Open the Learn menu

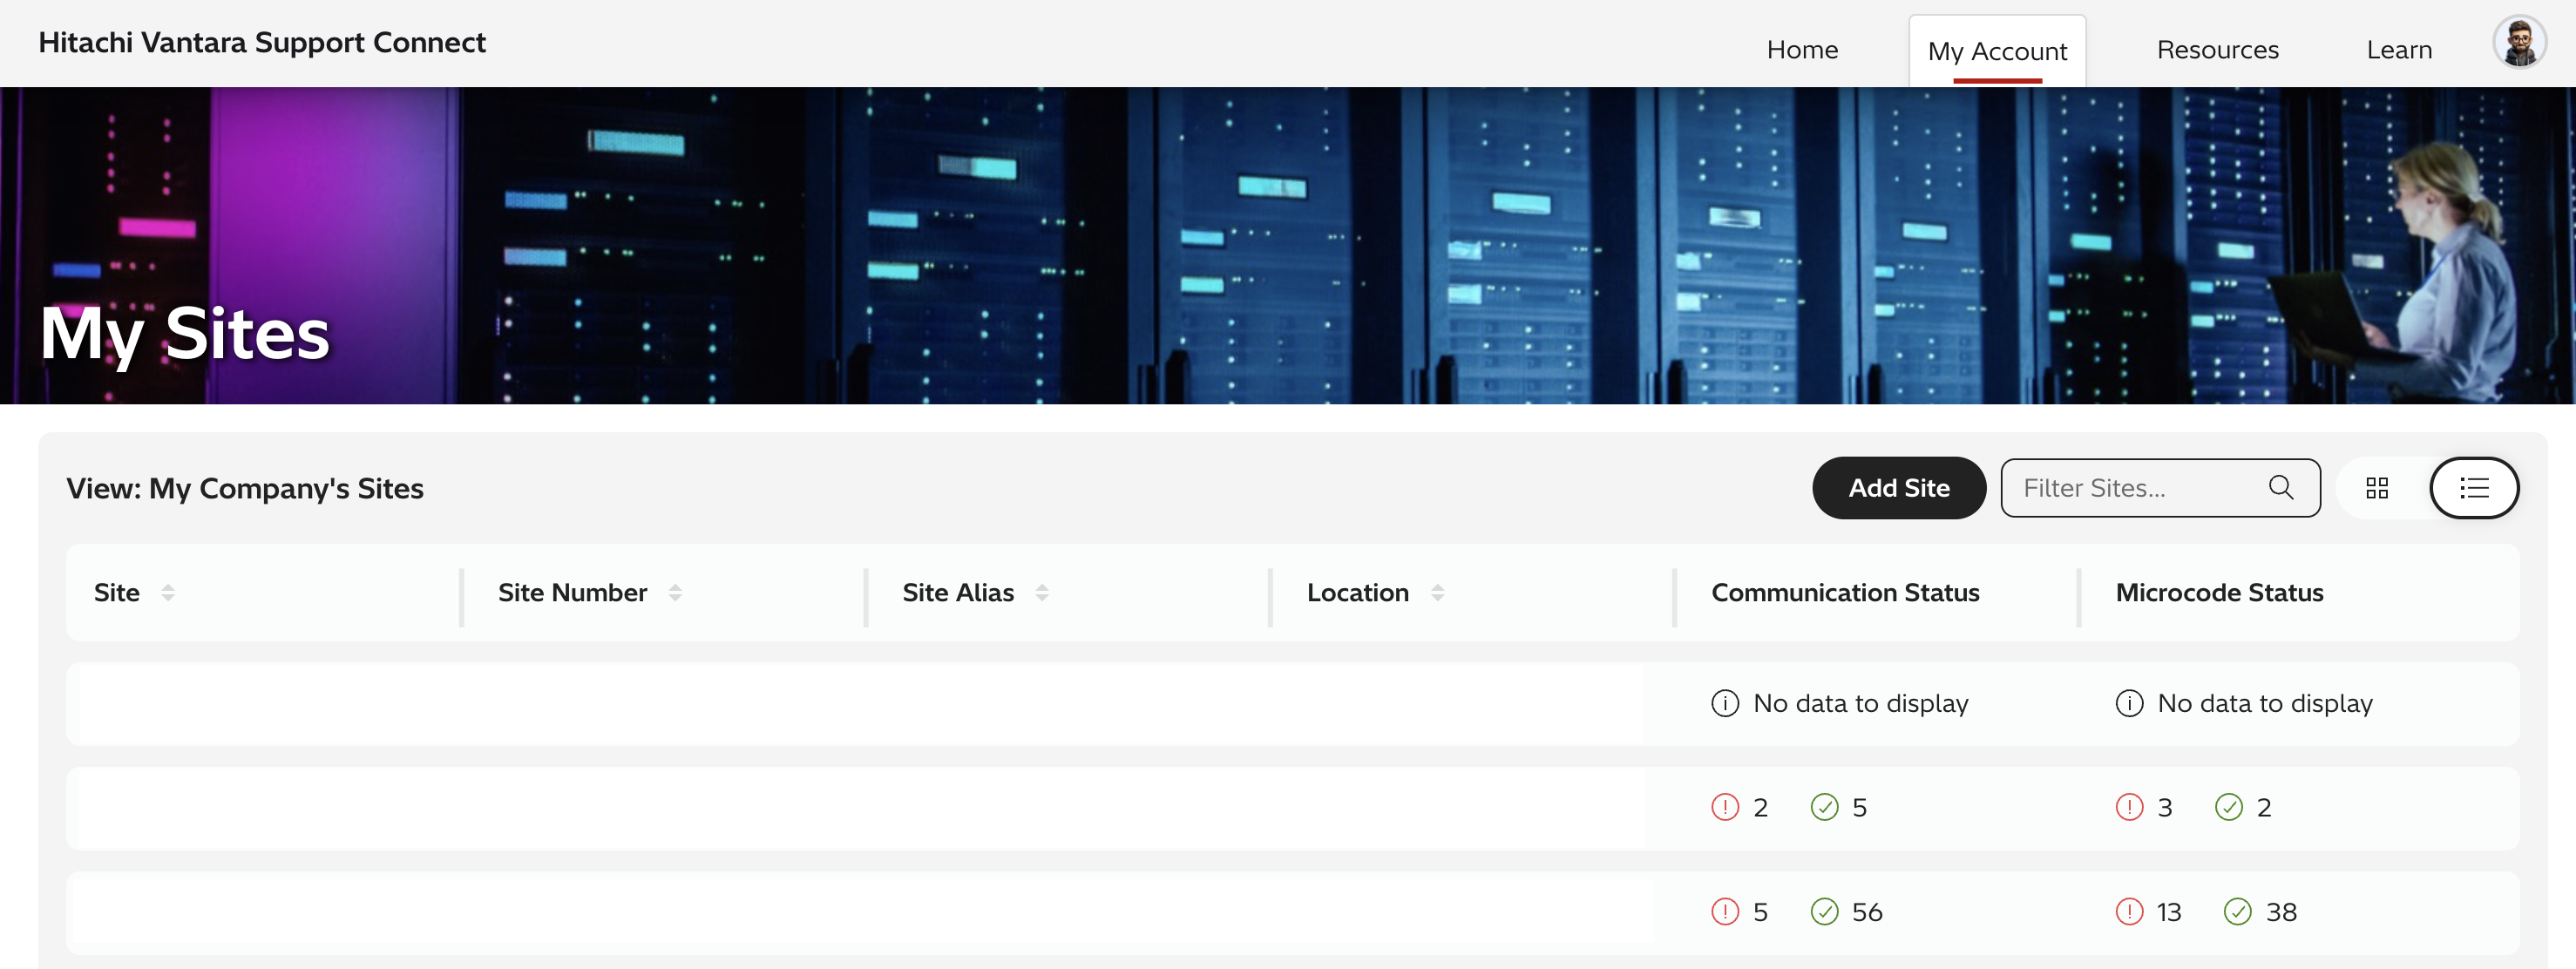[2399, 50]
